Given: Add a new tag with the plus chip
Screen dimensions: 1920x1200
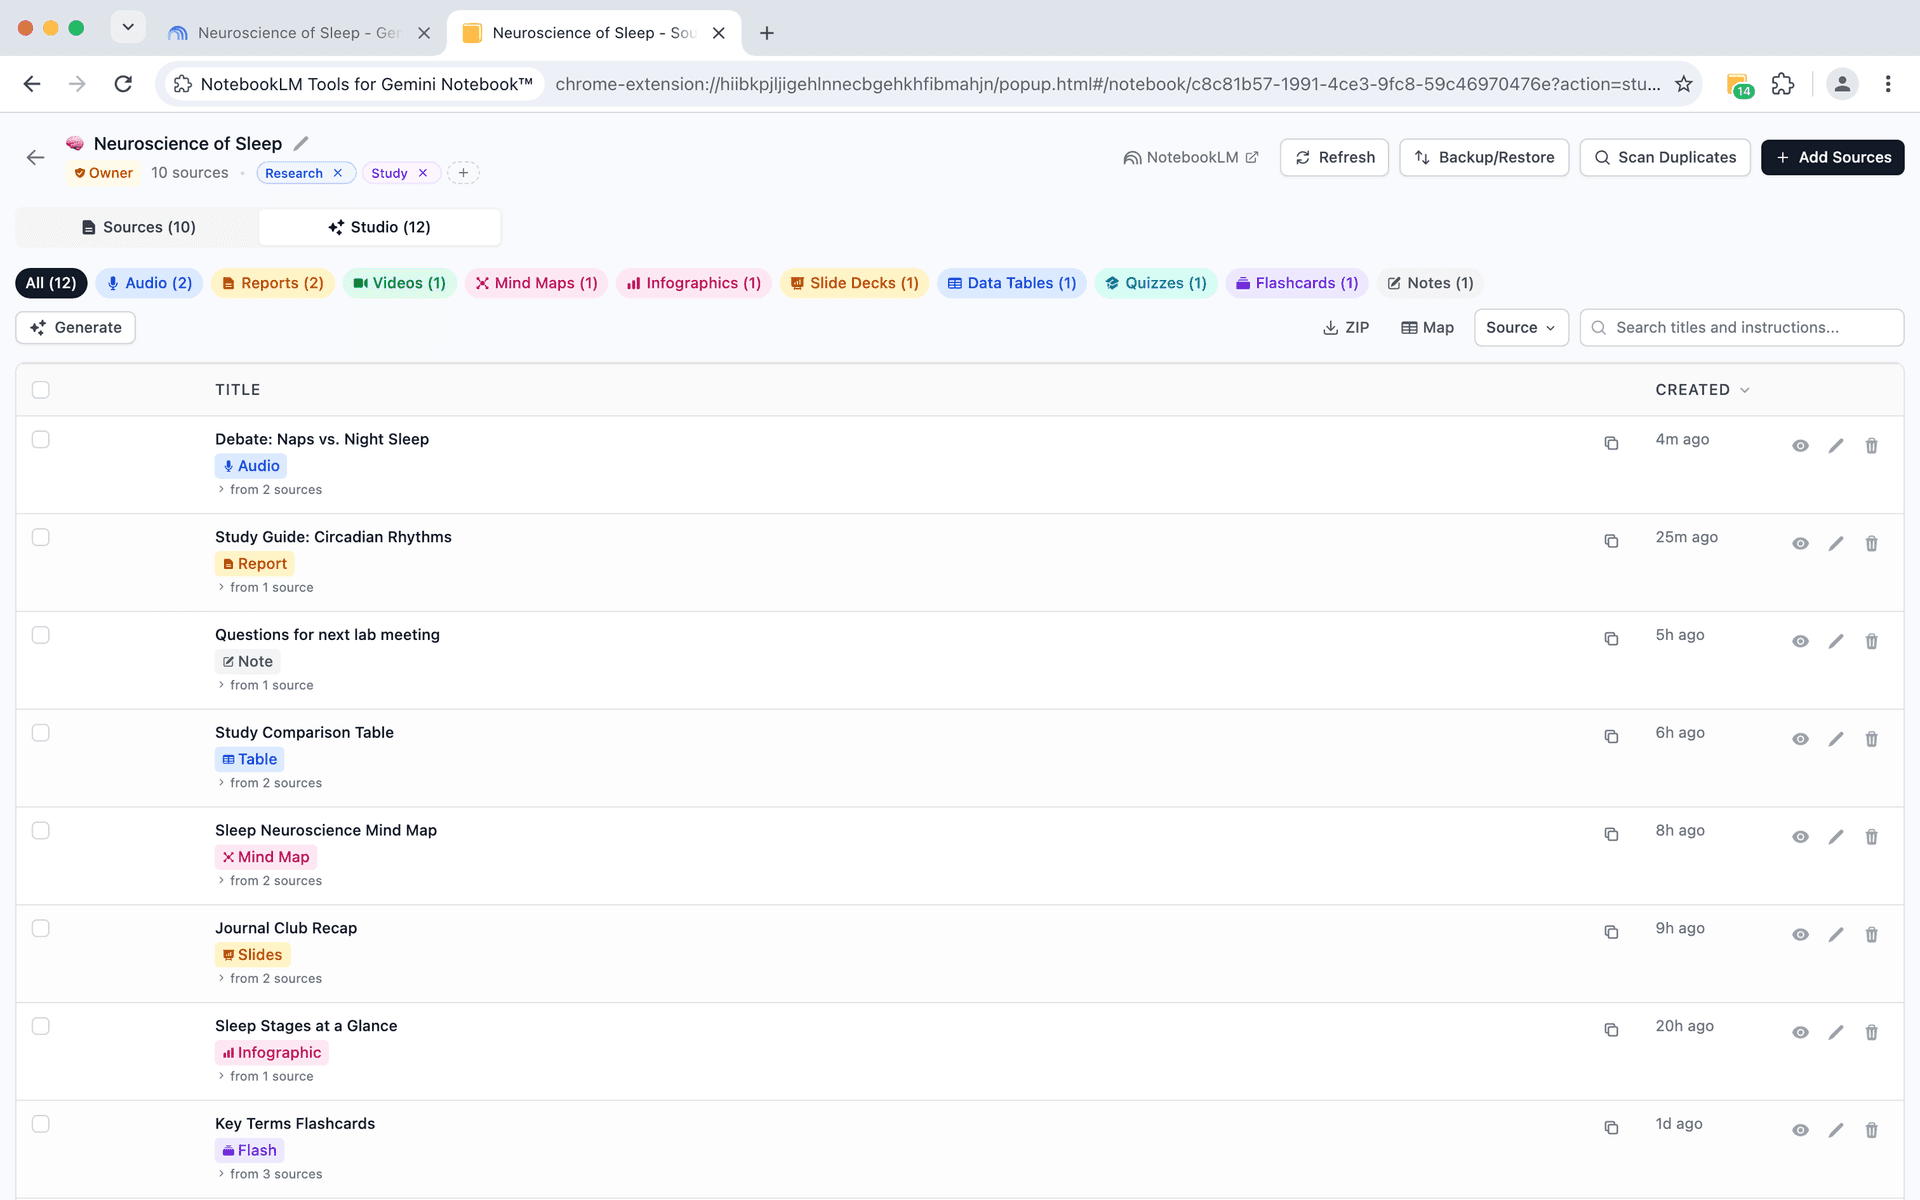Looking at the screenshot, I should point(463,173).
